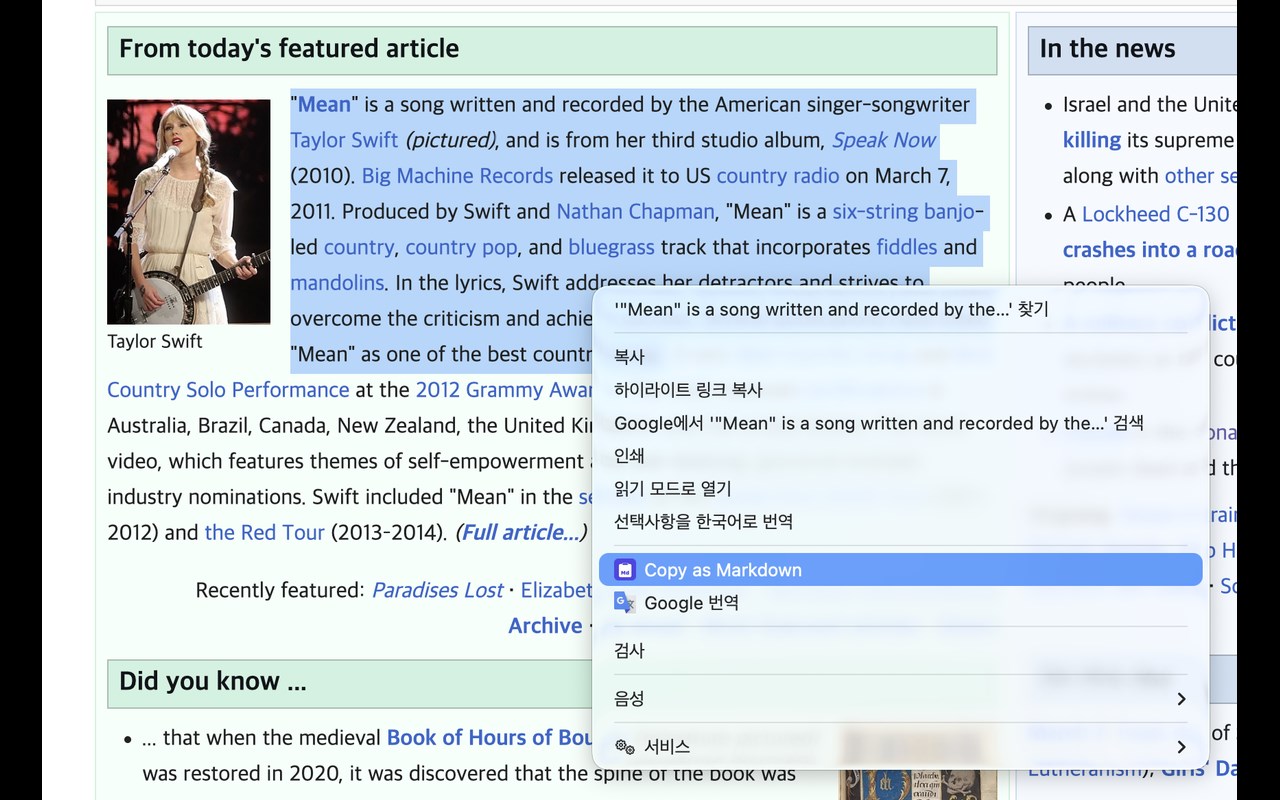
Task: Click the Taylor Swift photo
Action: (x=188, y=210)
